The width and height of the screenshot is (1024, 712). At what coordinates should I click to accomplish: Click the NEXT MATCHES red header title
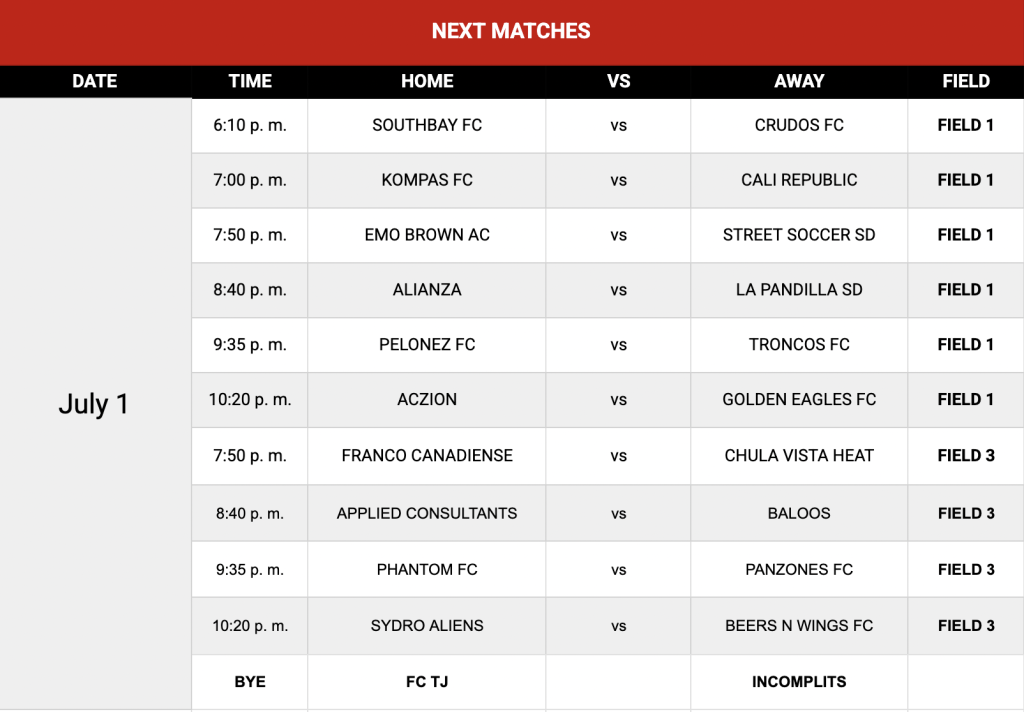511,31
